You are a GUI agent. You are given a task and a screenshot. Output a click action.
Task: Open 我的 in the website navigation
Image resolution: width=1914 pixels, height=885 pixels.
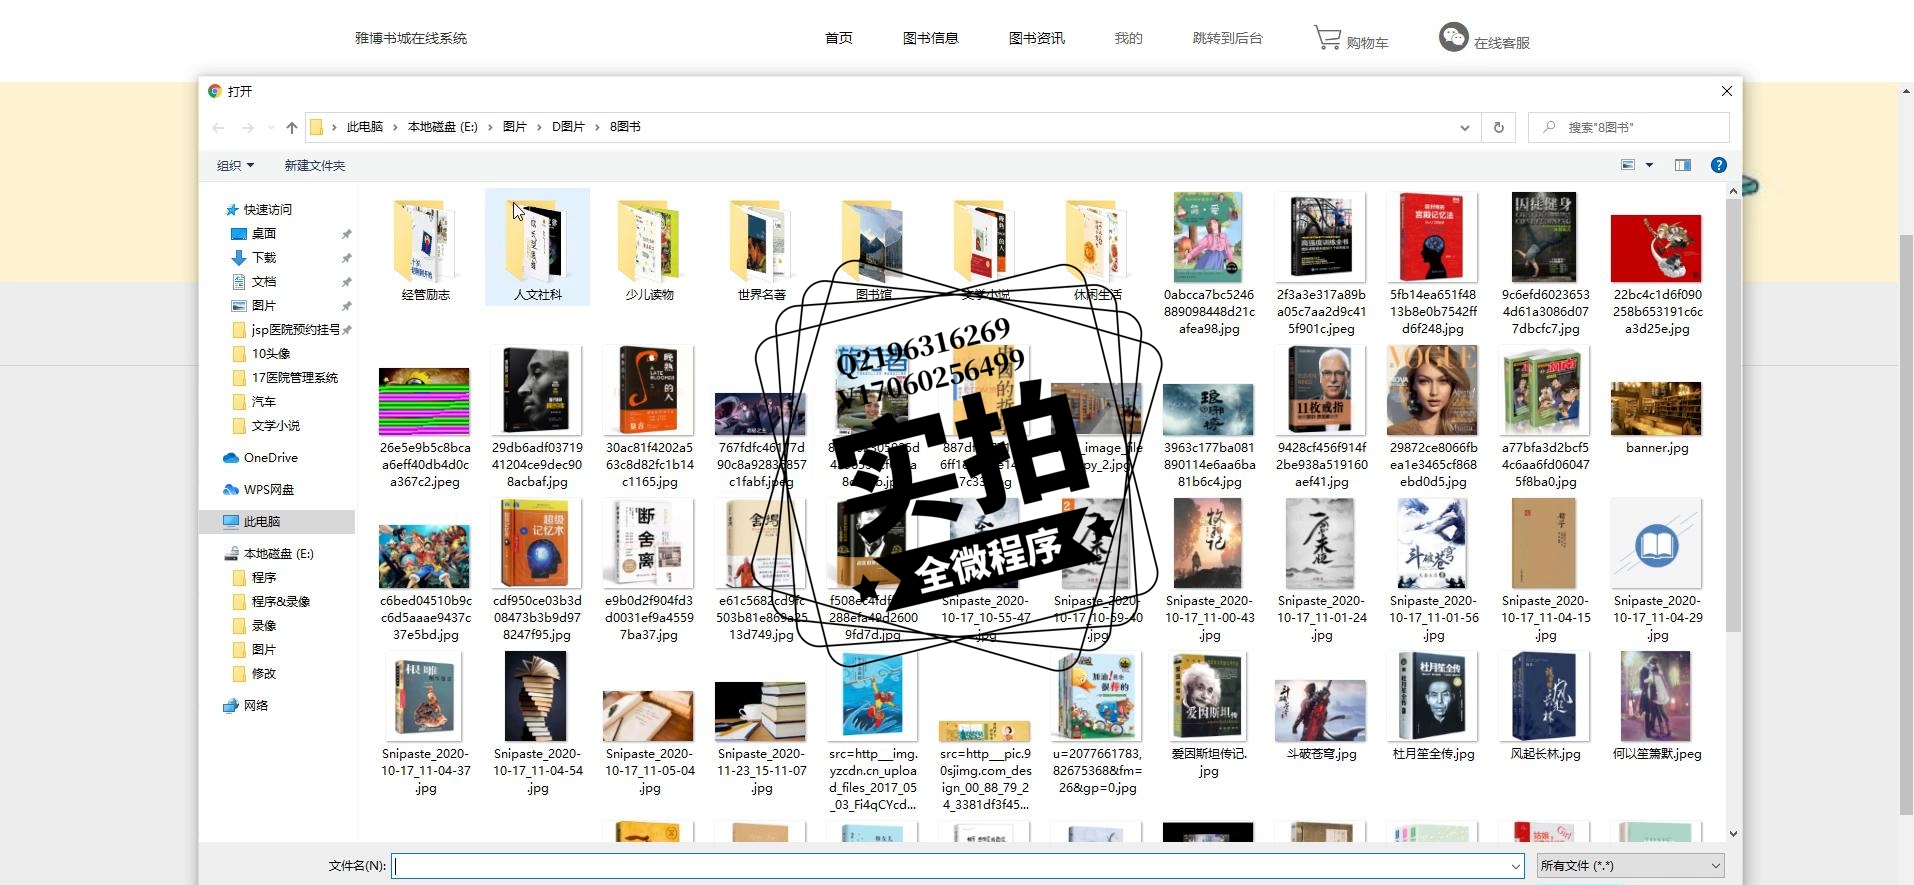(1128, 38)
